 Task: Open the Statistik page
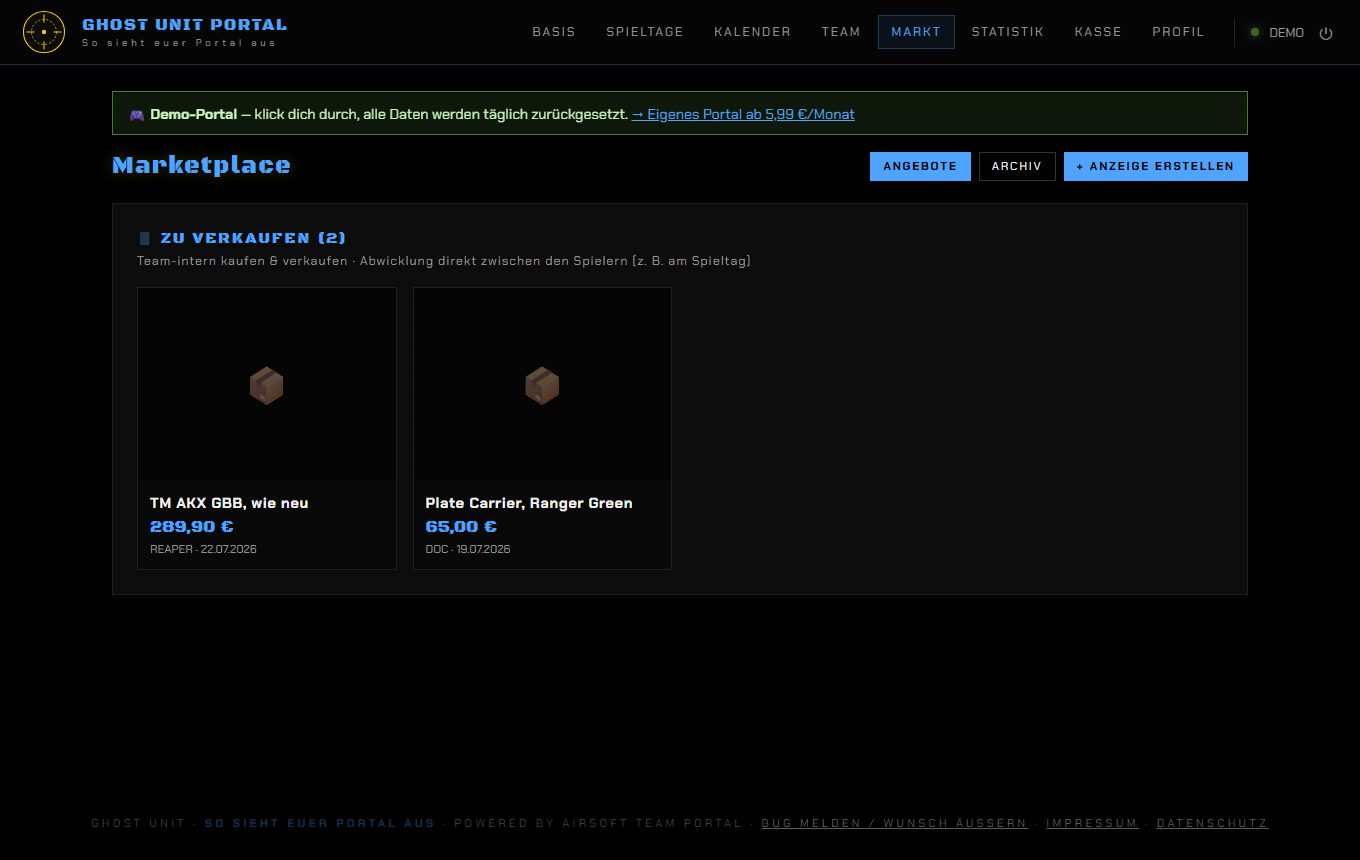[1007, 32]
